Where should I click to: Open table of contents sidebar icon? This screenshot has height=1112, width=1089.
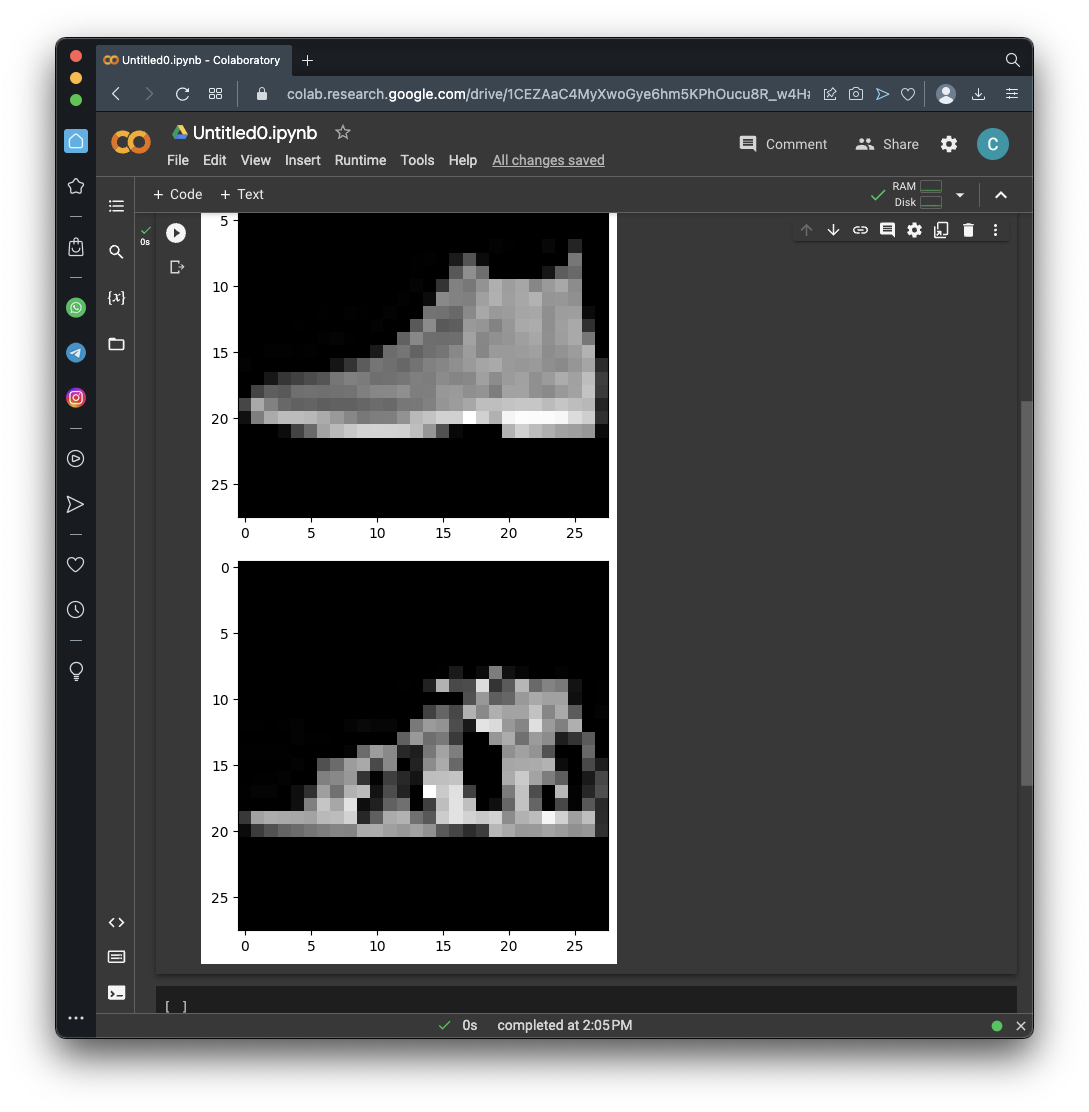tap(116, 206)
